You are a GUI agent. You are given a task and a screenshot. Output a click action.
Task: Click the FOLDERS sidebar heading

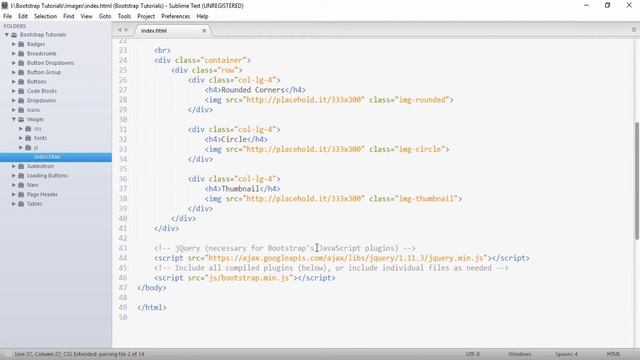[15, 26]
